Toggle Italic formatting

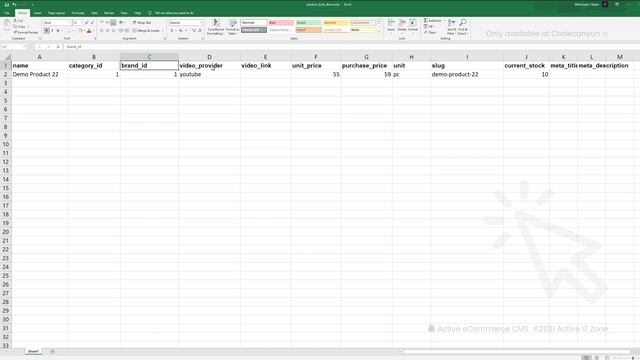[x=52, y=31]
